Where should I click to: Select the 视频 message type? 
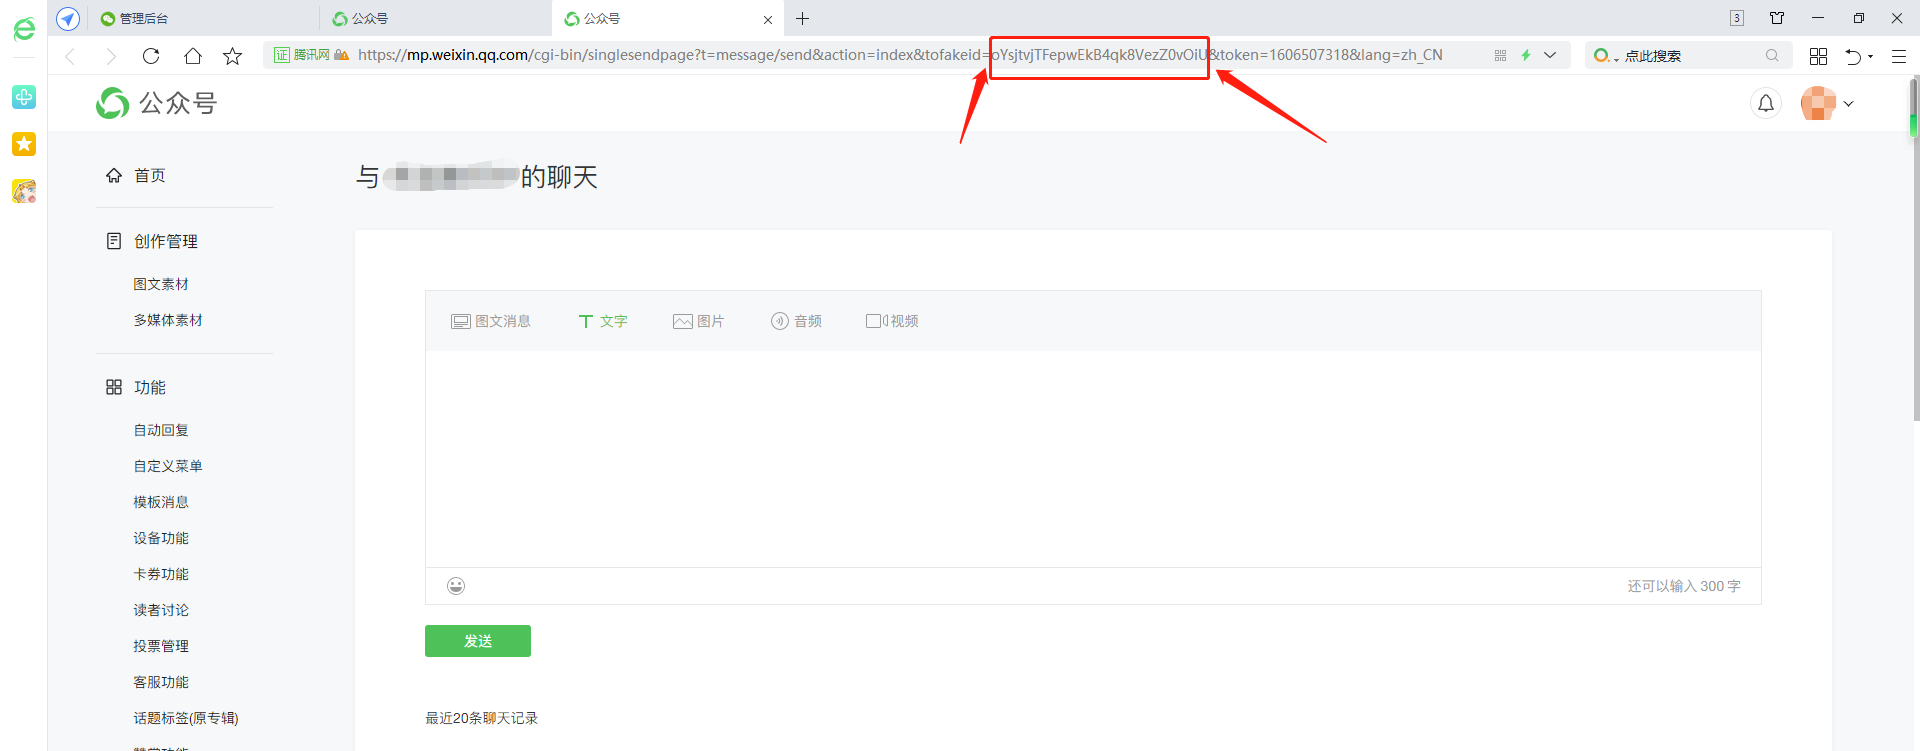click(892, 321)
